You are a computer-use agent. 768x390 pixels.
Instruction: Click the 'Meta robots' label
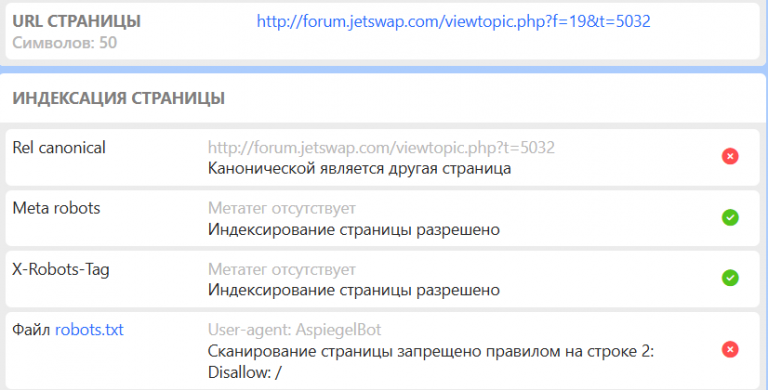click(x=56, y=208)
